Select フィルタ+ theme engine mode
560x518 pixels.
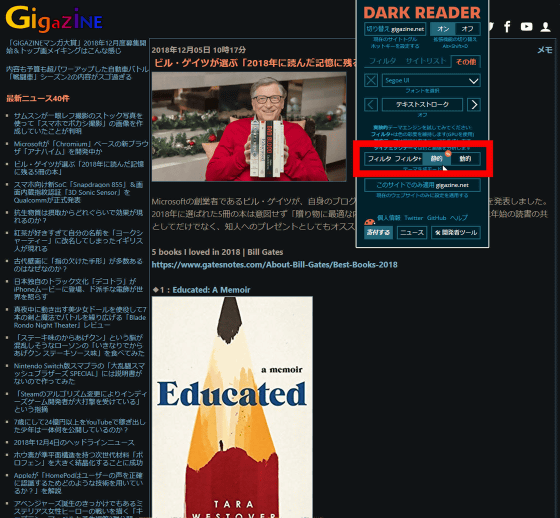coord(408,159)
